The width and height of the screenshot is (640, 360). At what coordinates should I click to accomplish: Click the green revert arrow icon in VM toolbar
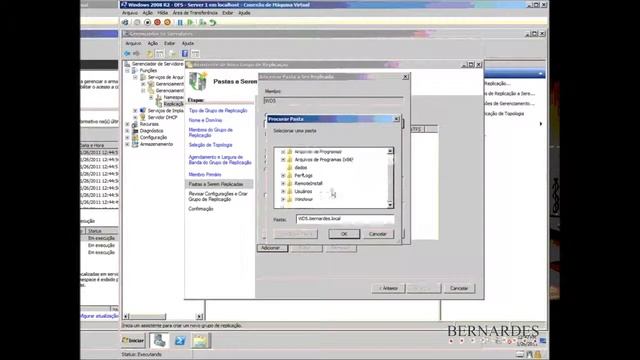coord(213,22)
